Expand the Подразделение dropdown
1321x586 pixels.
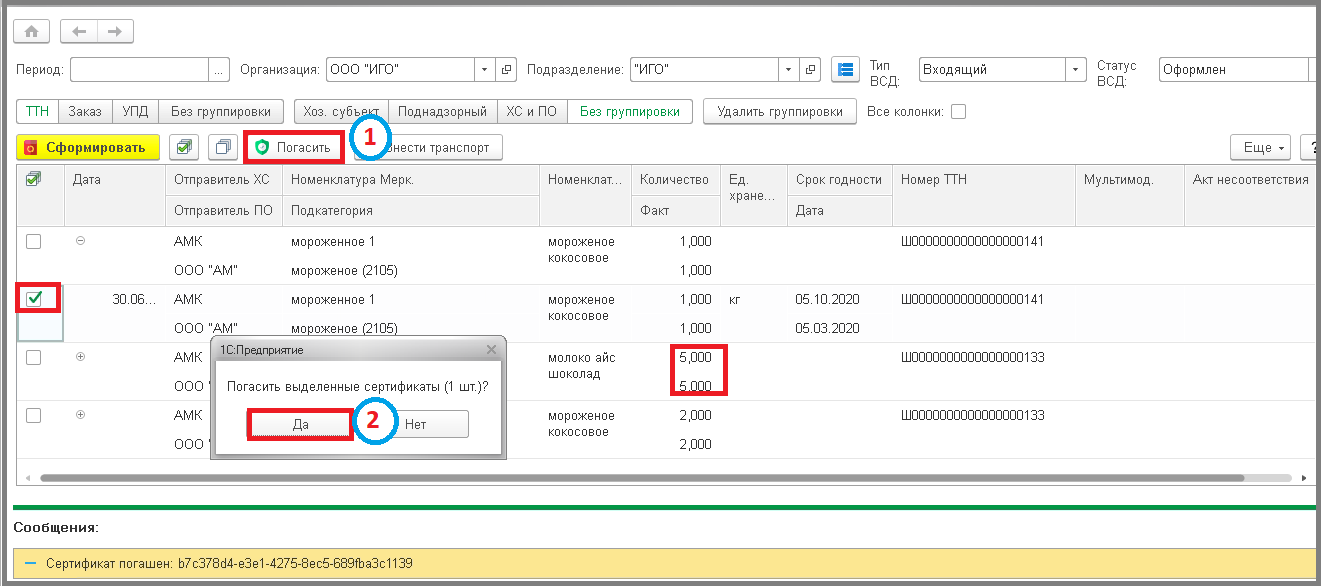point(790,69)
